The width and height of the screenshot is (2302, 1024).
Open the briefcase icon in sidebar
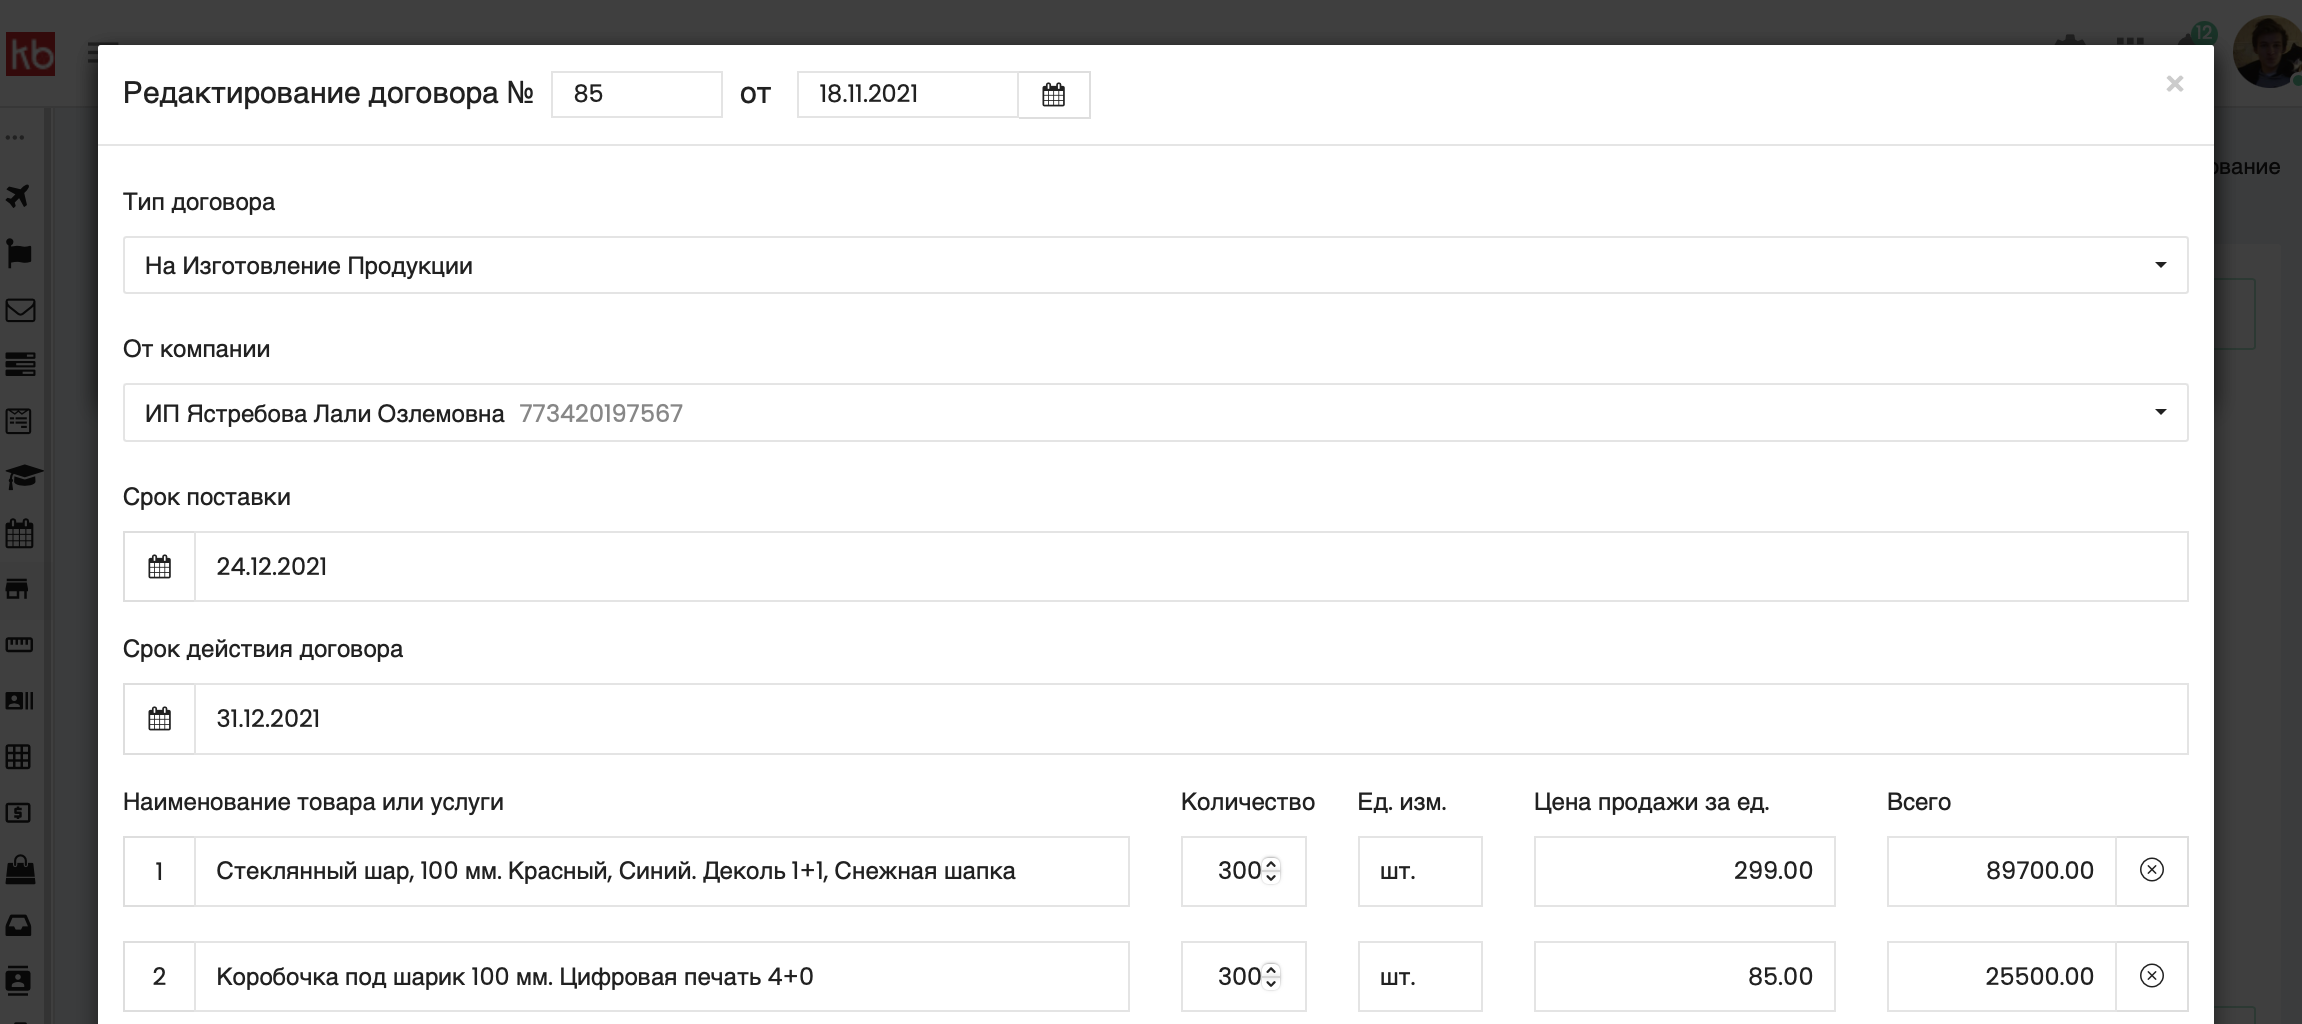[20, 870]
